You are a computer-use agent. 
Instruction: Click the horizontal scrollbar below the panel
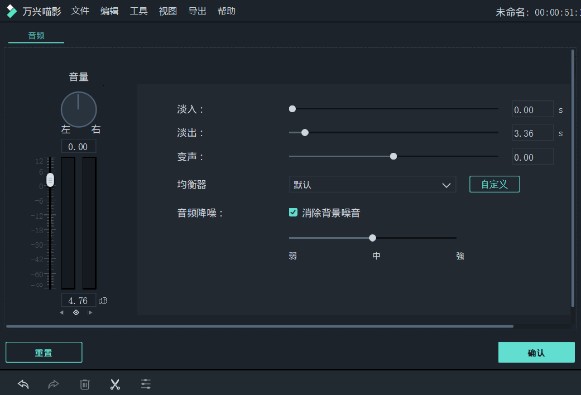260,326
